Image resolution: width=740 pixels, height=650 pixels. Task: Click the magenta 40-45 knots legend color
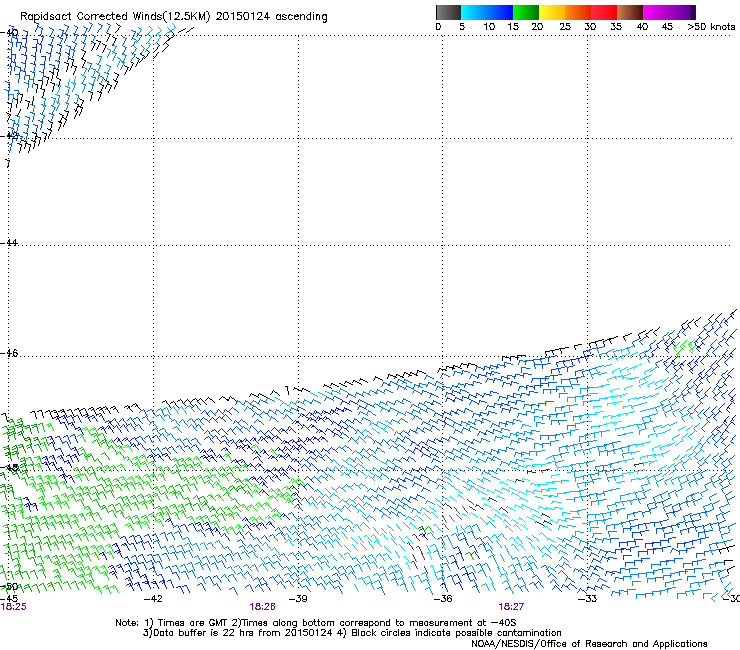(x=656, y=12)
